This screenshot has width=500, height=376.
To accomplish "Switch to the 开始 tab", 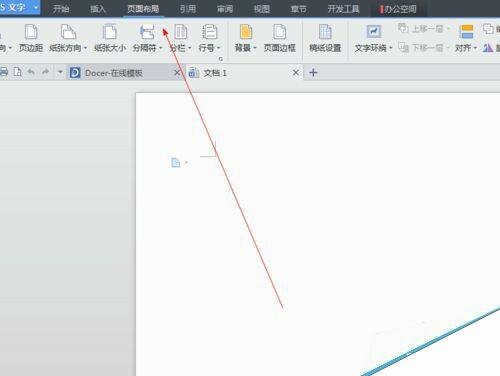I will (61, 9).
